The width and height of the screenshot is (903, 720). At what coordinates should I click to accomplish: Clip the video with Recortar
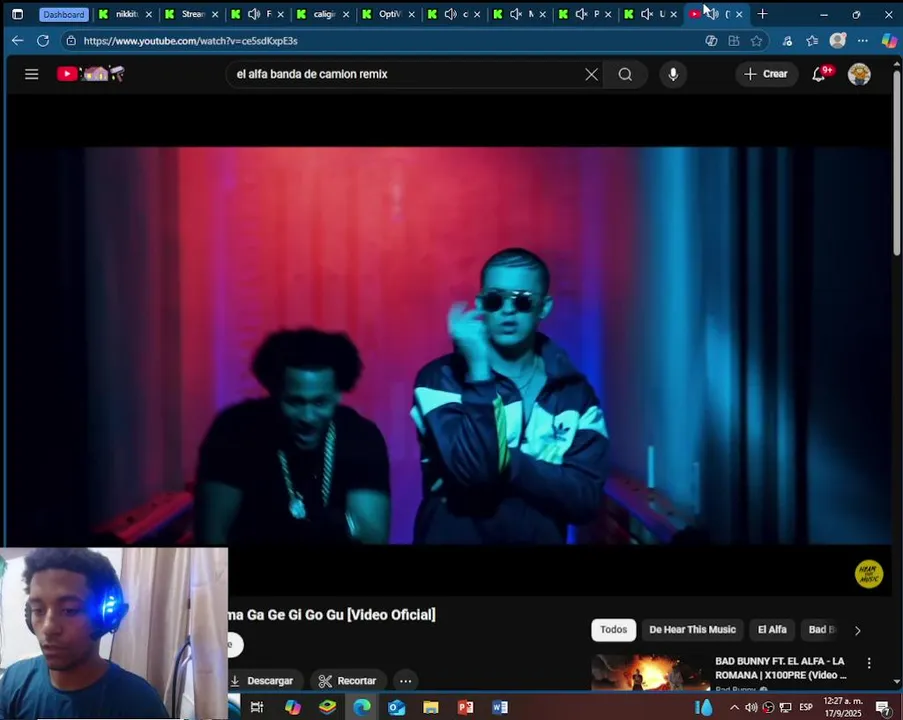click(x=348, y=680)
